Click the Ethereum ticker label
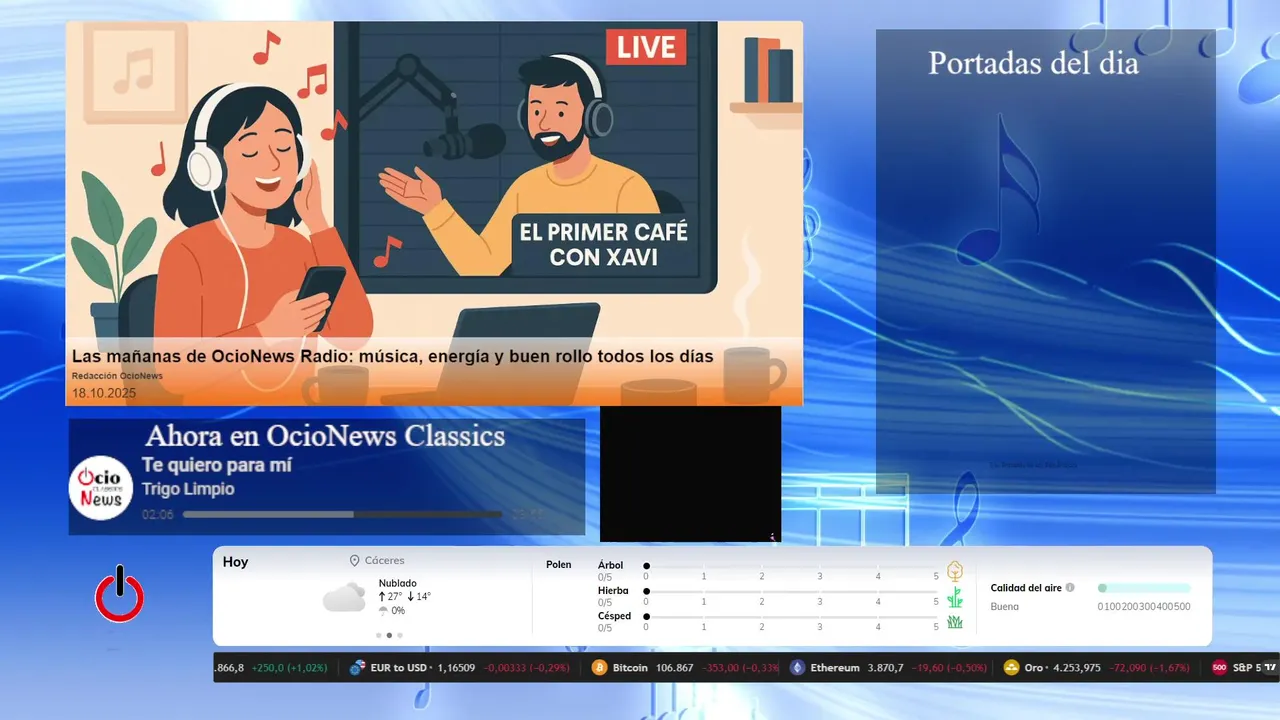The image size is (1280, 720). (x=835, y=668)
